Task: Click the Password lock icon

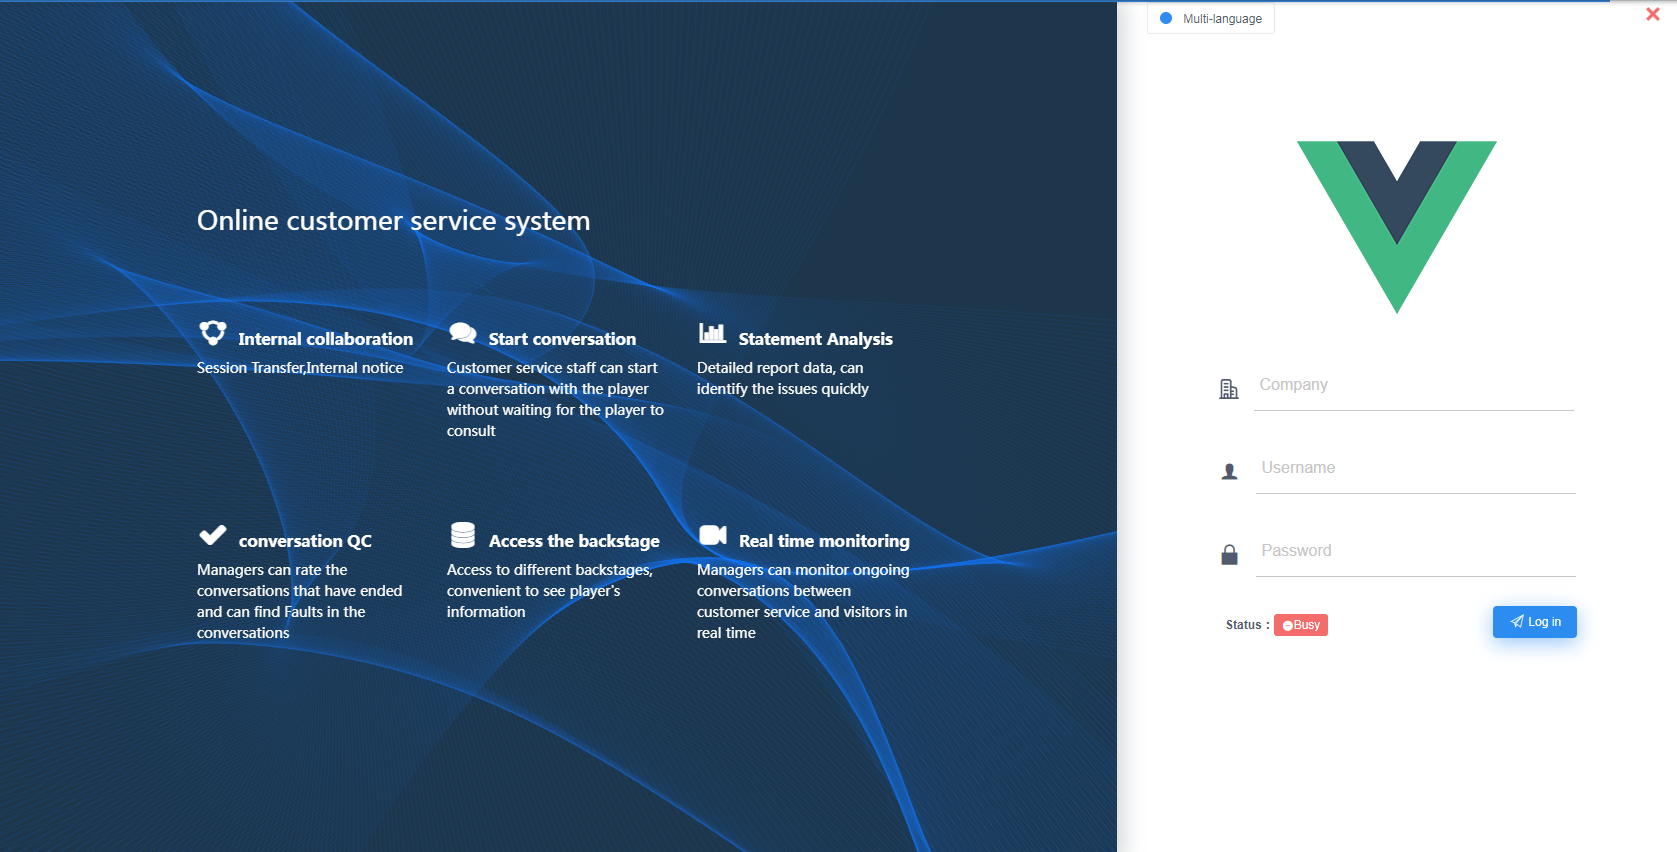Action: [1230, 554]
